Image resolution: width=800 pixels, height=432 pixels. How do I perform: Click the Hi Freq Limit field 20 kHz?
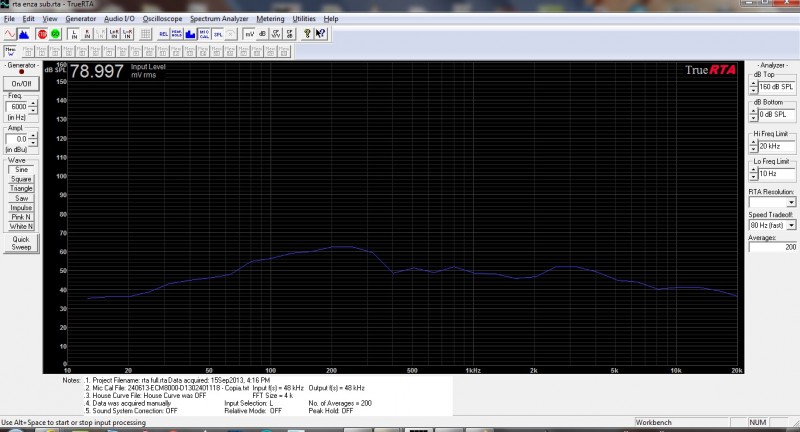[x=777, y=146]
